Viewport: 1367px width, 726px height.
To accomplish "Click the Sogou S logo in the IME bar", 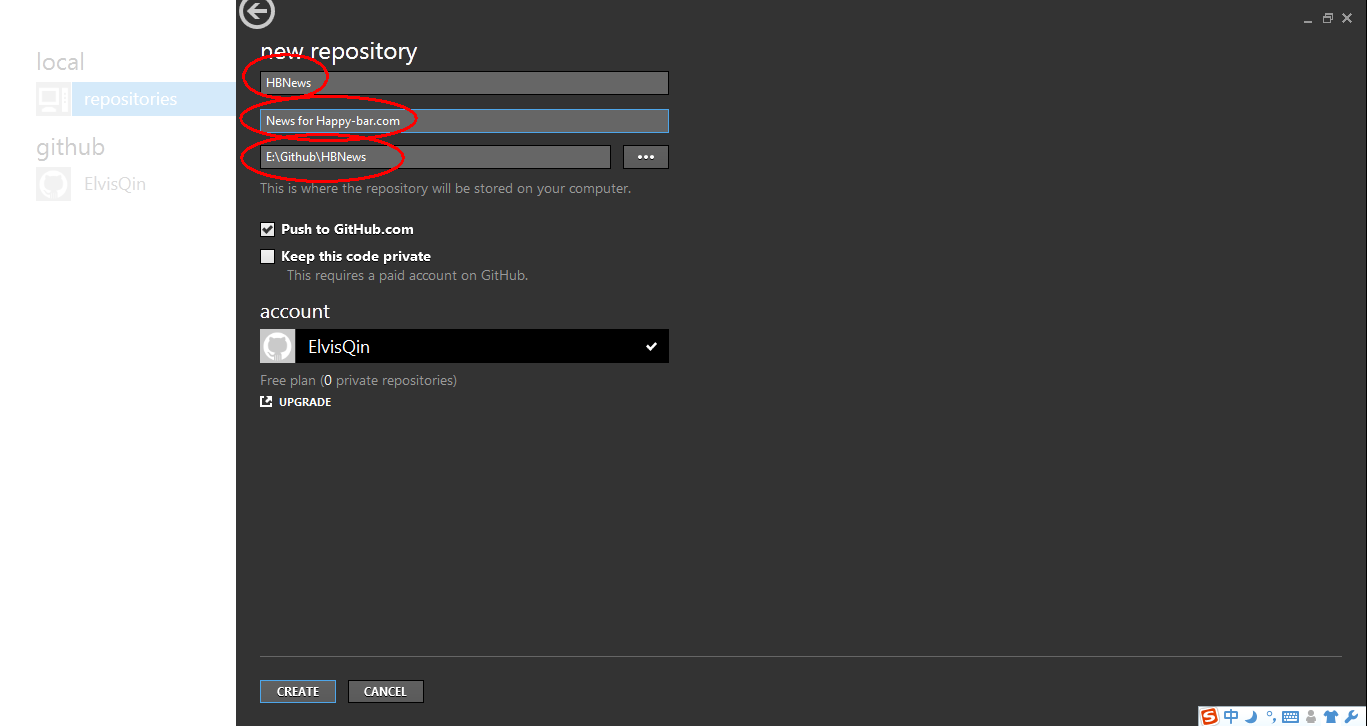I will coord(1209,716).
